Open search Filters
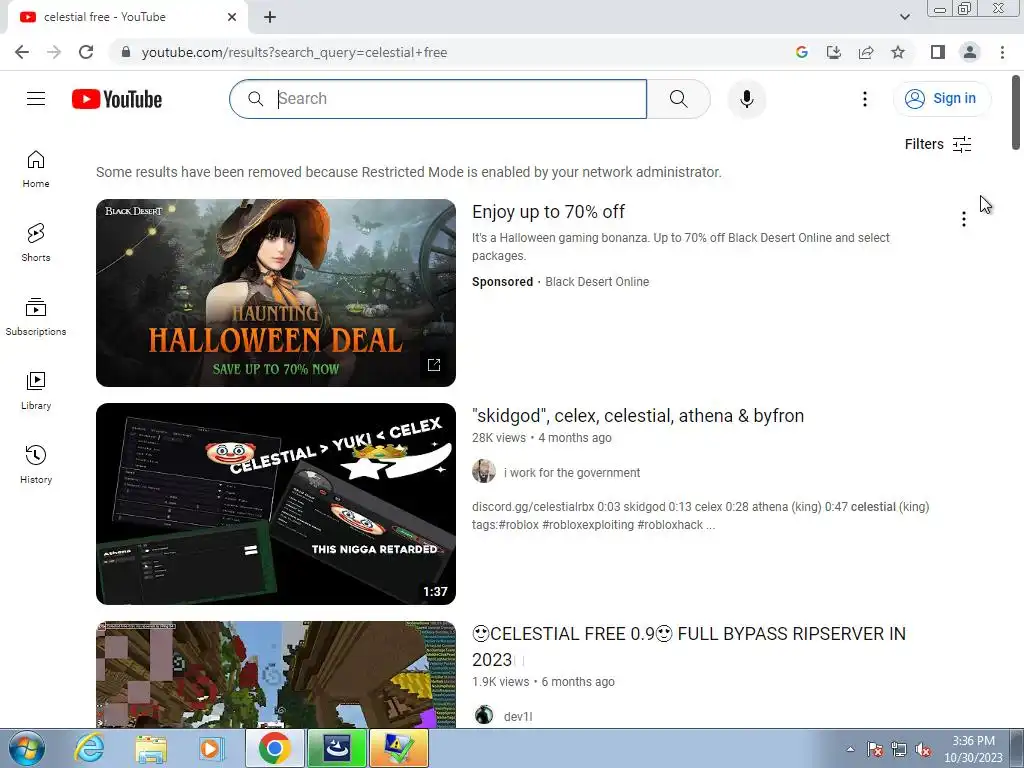Image resolution: width=1024 pixels, height=768 pixels. [x=938, y=144]
